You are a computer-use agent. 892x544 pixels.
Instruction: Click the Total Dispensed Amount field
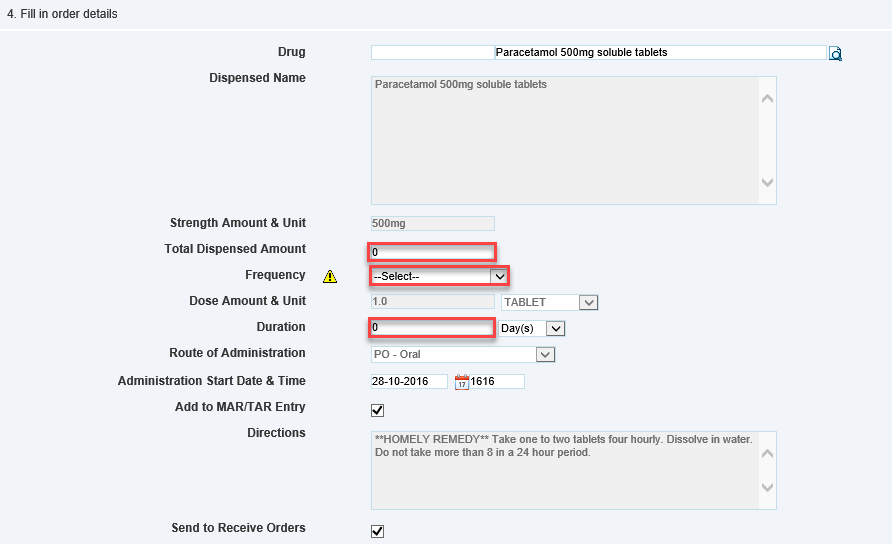[x=432, y=252]
